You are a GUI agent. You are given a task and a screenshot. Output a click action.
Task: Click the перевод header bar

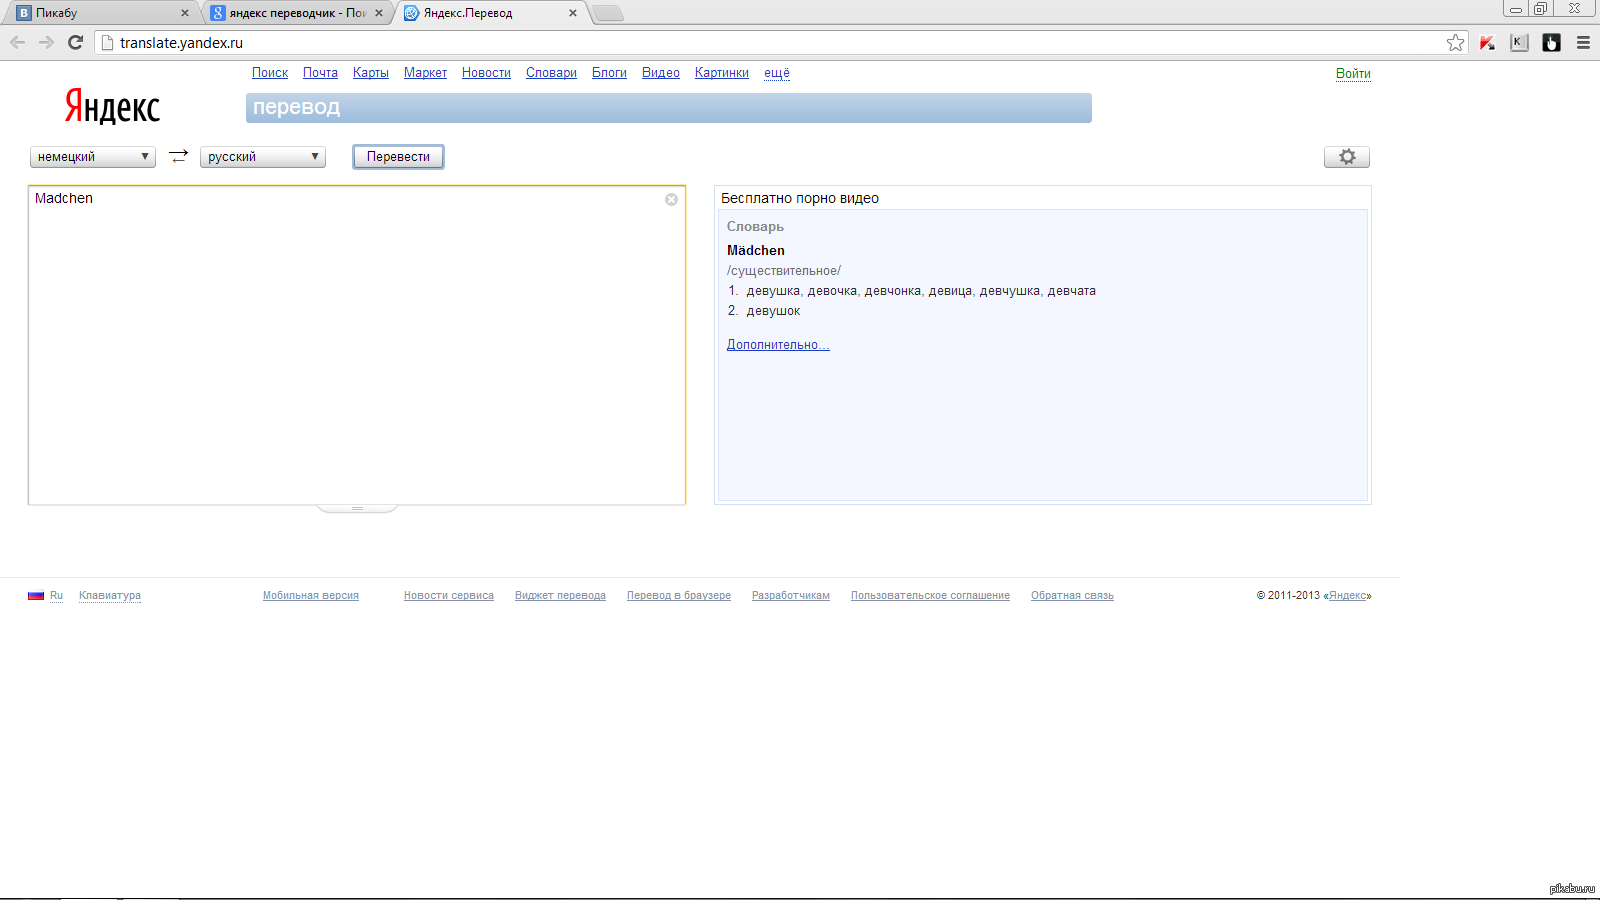coord(669,108)
